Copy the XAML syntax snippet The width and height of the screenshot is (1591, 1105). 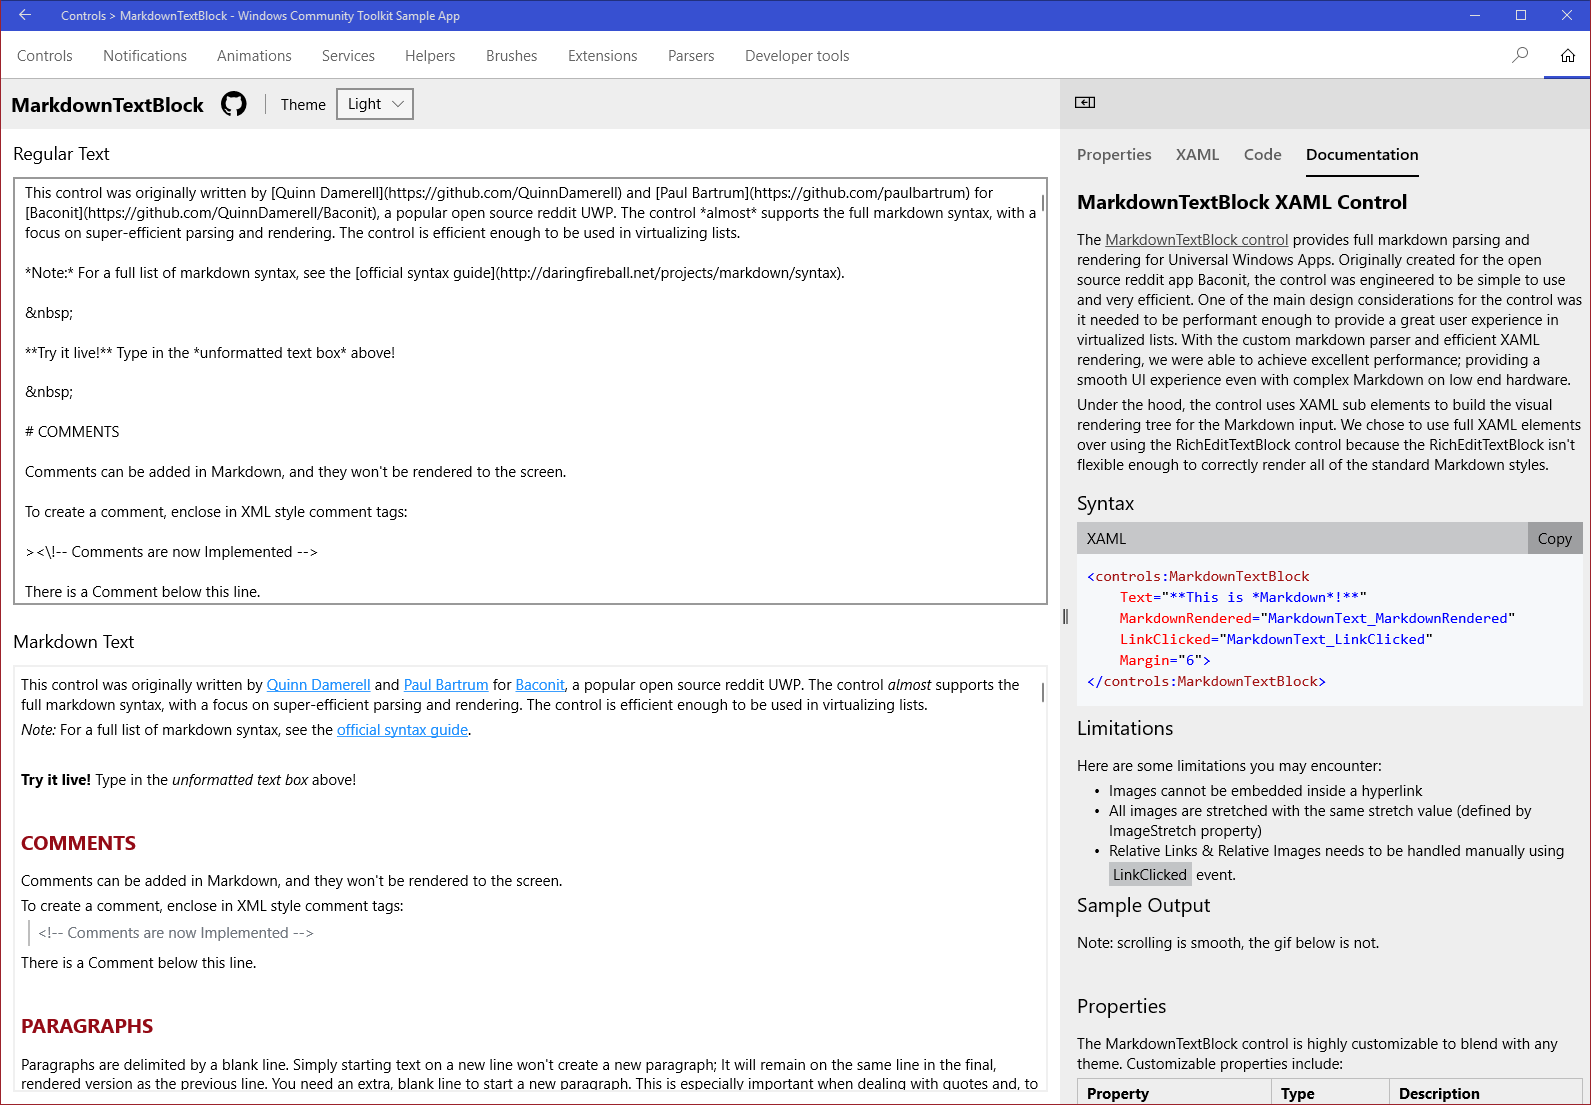1555,538
